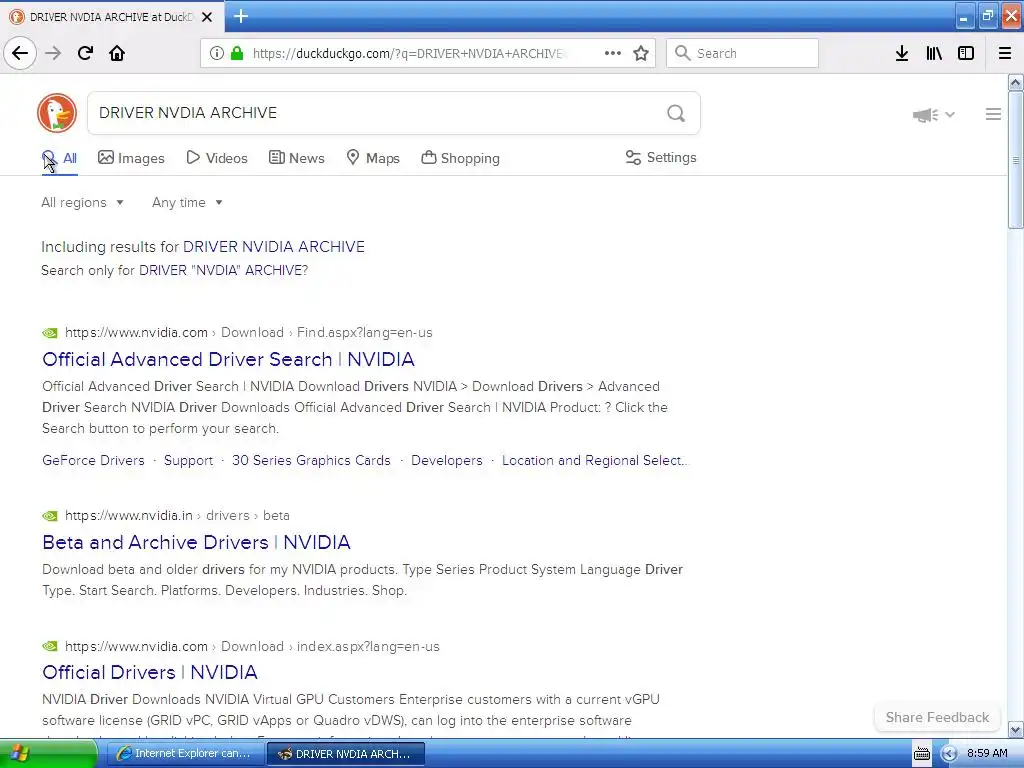Focus the Firefox toolbar Search box

click(x=743, y=53)
